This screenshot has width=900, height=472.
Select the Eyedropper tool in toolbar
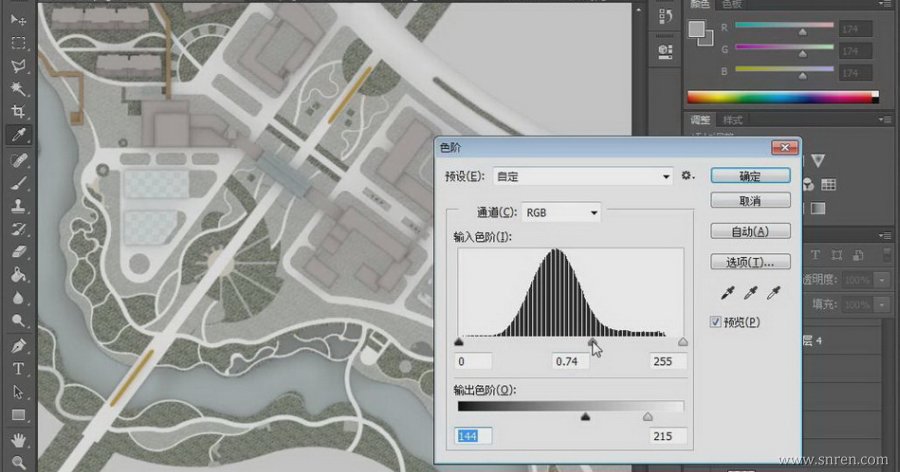(18, 135)
